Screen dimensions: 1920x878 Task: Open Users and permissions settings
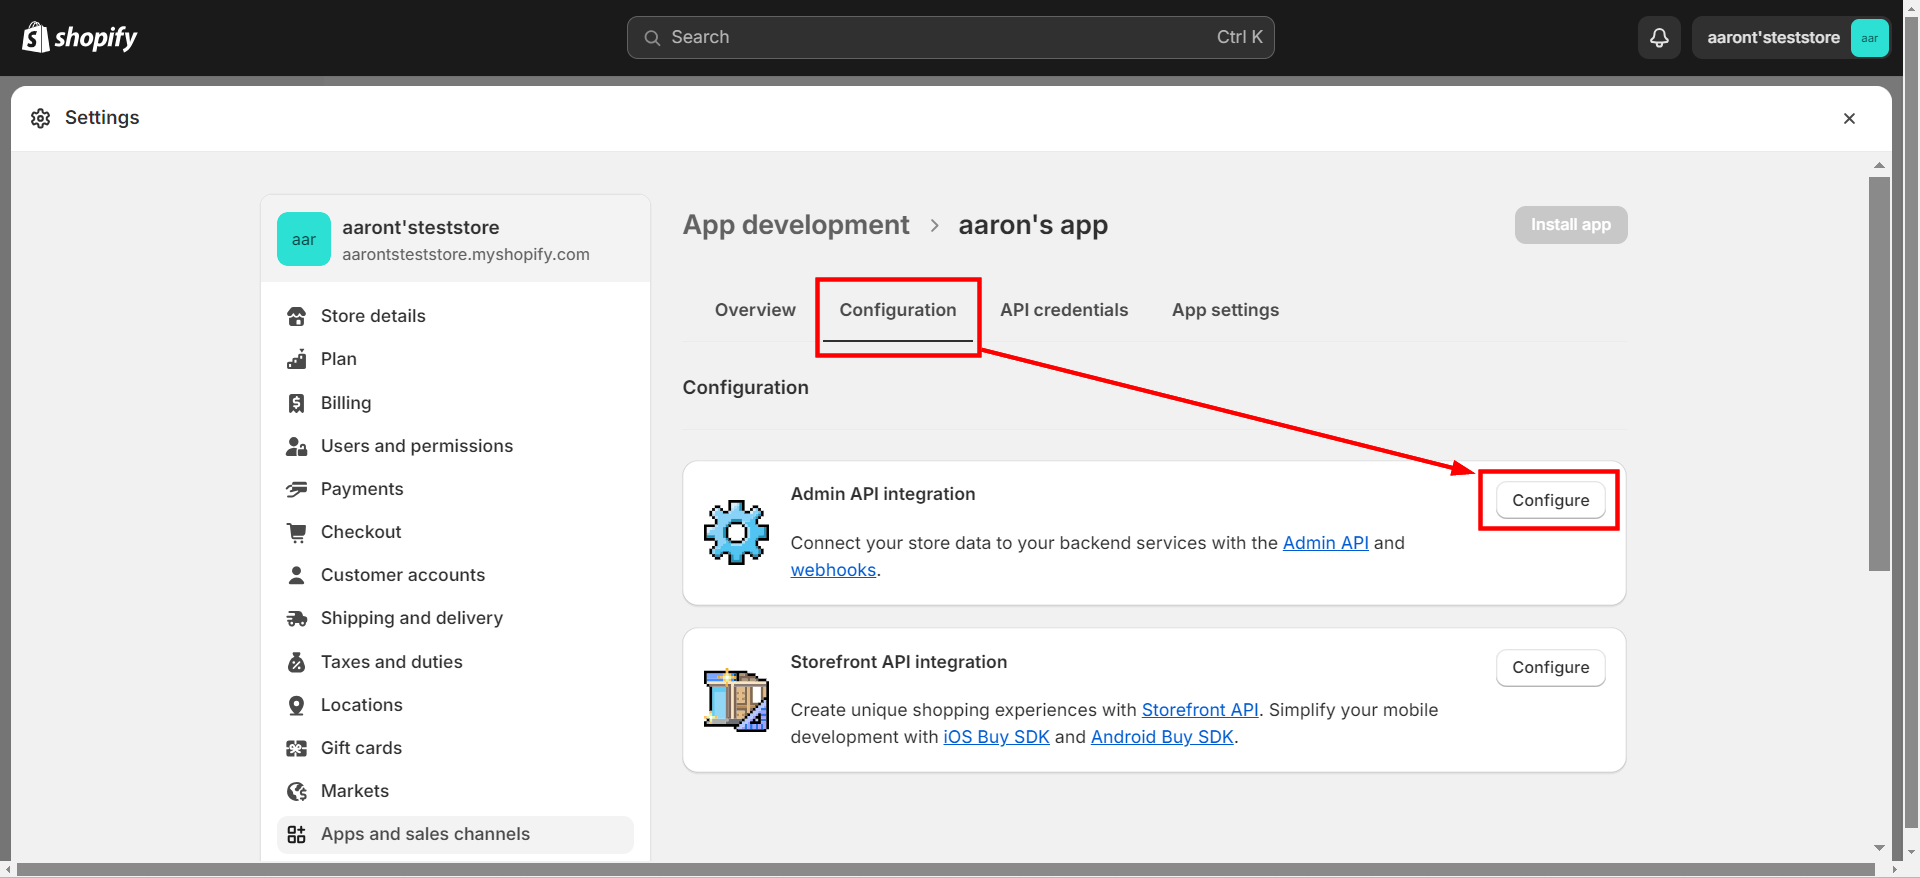pos(455,446)
